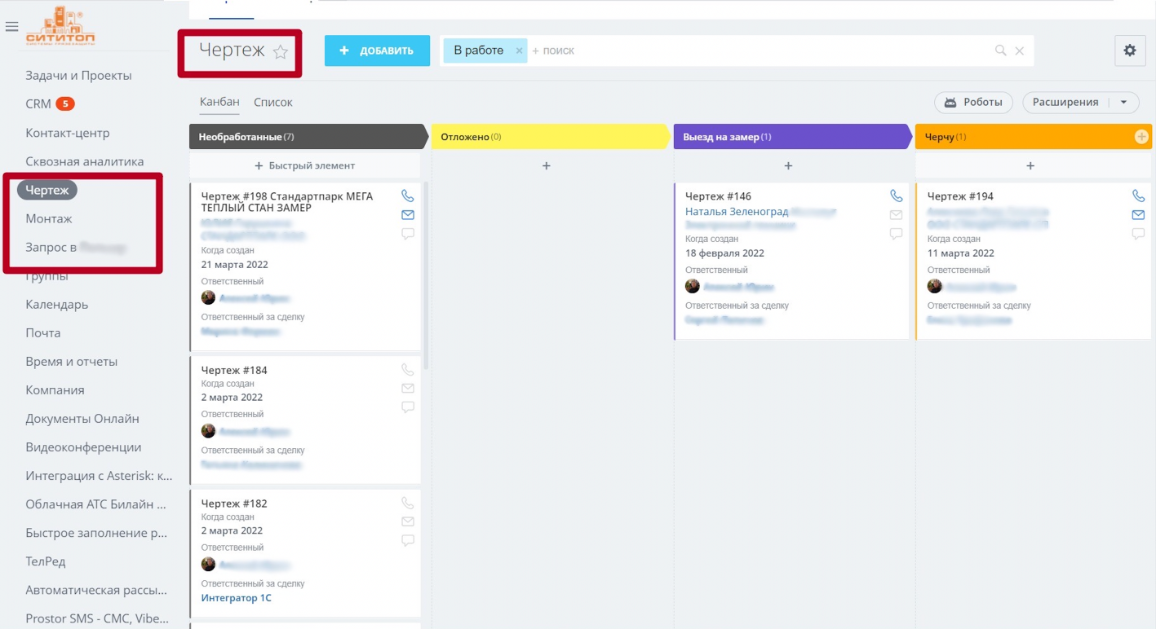Open settings gear icon
This screenshot has width=1156, height=629.
pyautogui.click(x=1129, y=50)
